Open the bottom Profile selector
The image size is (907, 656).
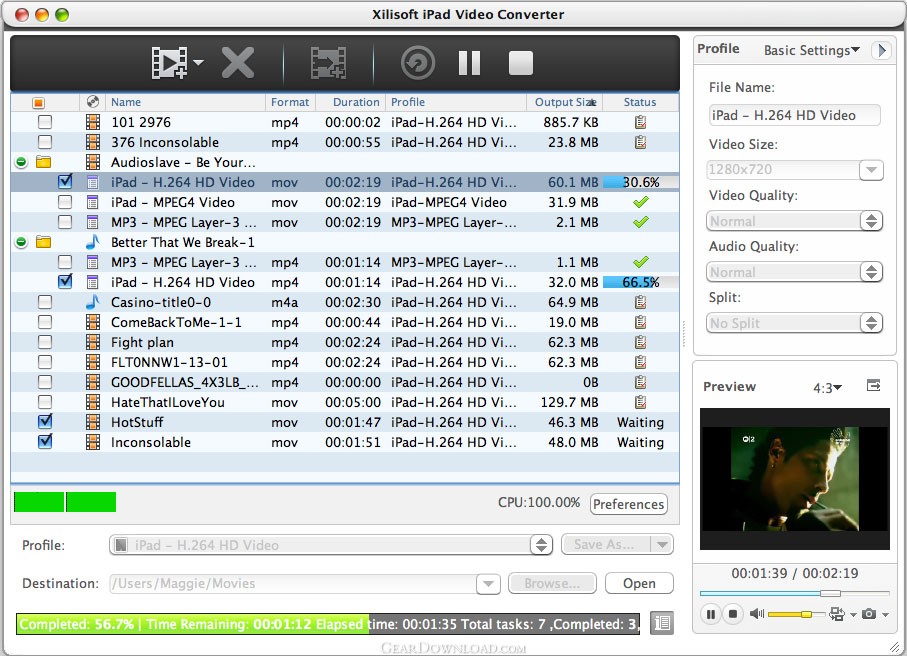point(331,545)
